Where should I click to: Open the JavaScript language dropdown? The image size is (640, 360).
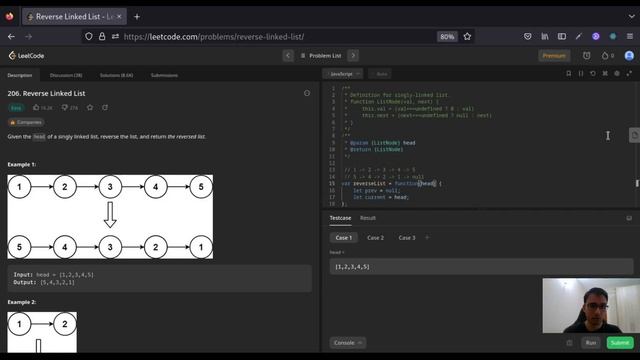point(343,74)
